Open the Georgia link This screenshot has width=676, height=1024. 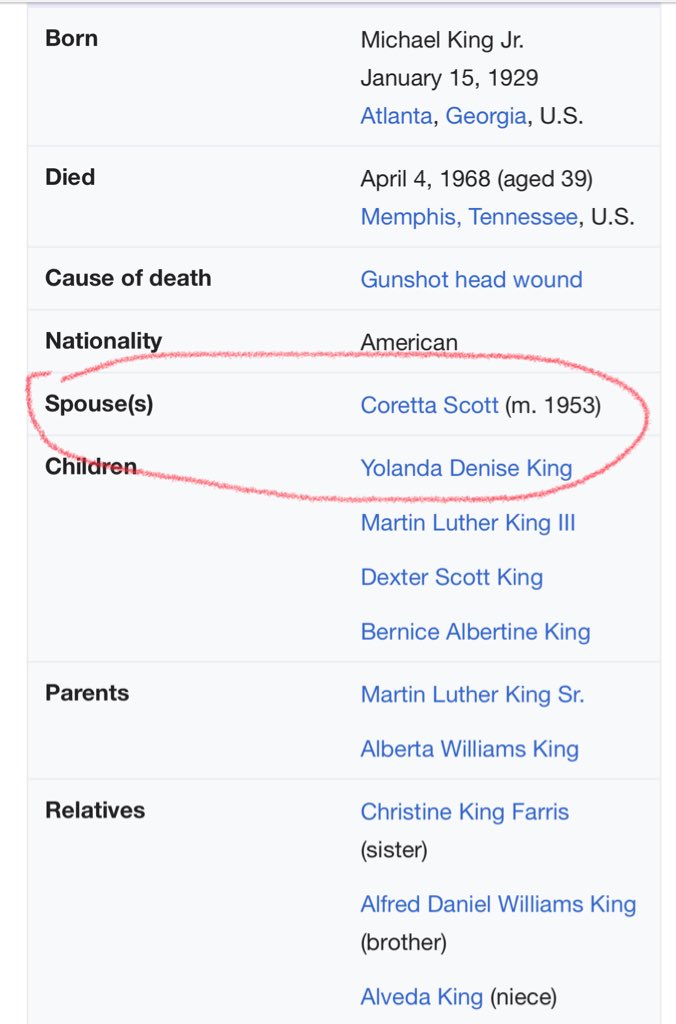coord(486,116)
